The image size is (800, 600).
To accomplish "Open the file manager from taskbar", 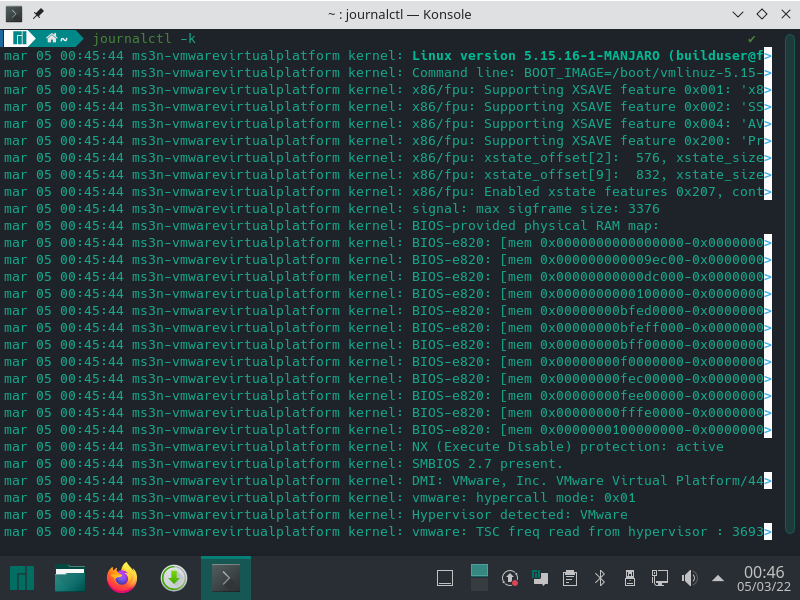I will [70, 579].
